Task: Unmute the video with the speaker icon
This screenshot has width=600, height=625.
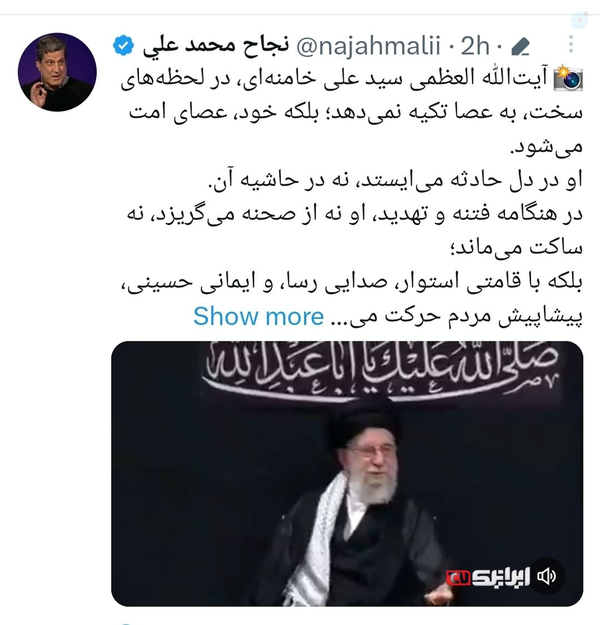Action: (x=547, y=576)
